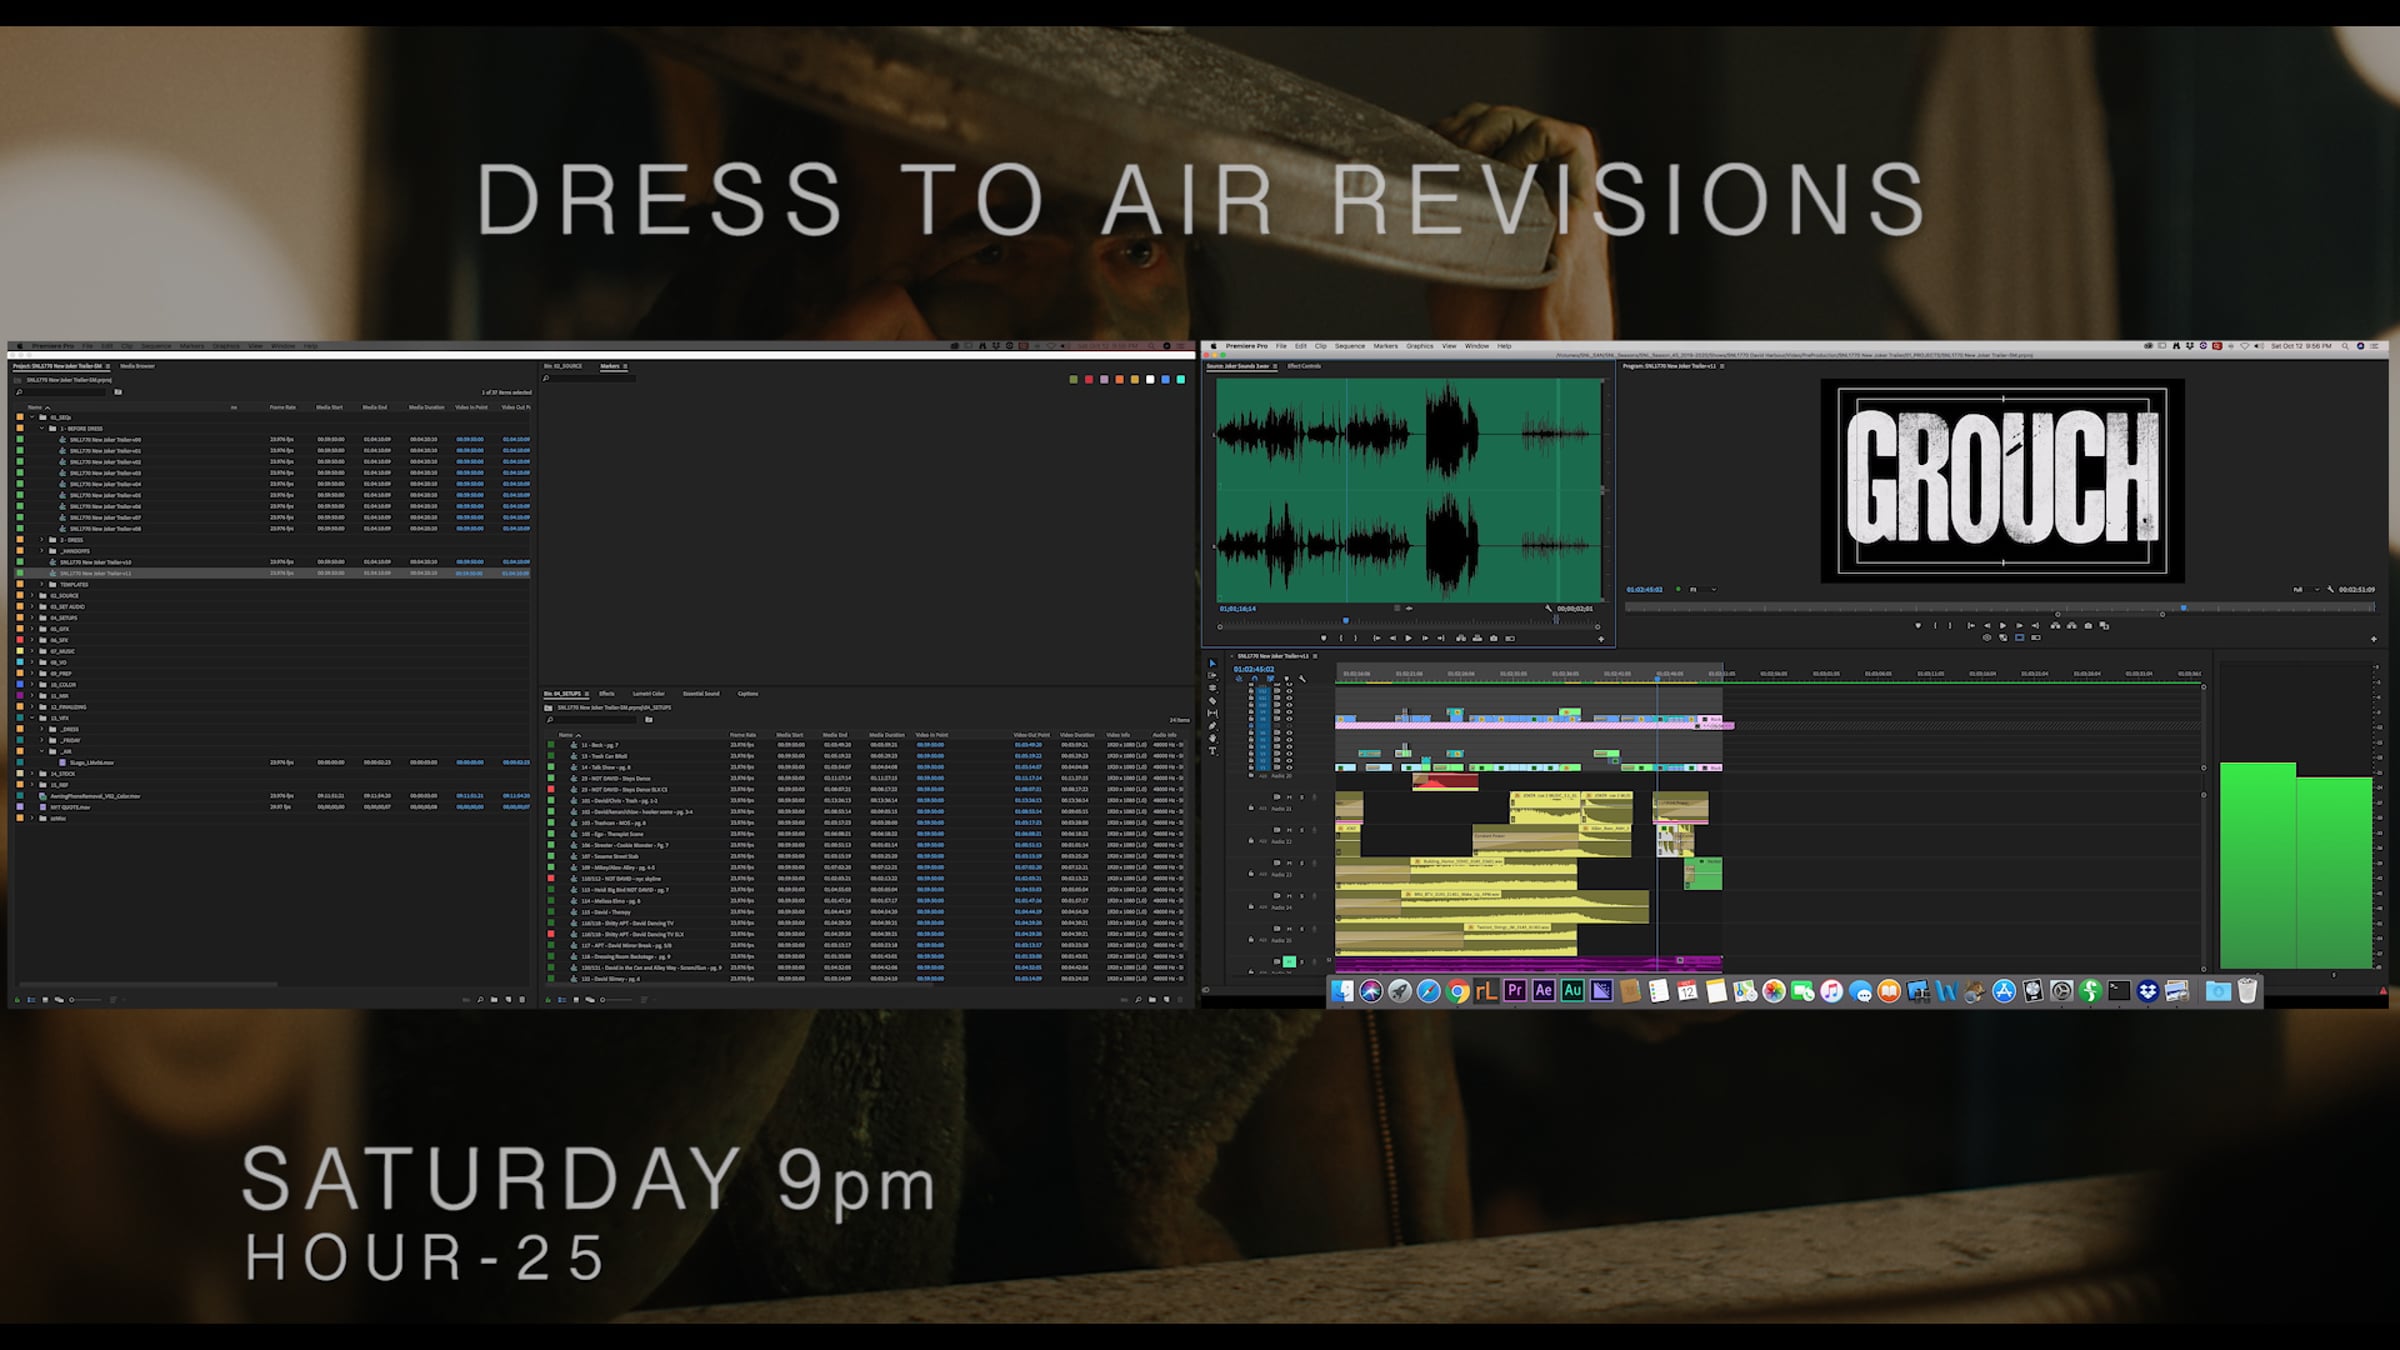Play the sequence in the Program monitor

pos(2002,626)
